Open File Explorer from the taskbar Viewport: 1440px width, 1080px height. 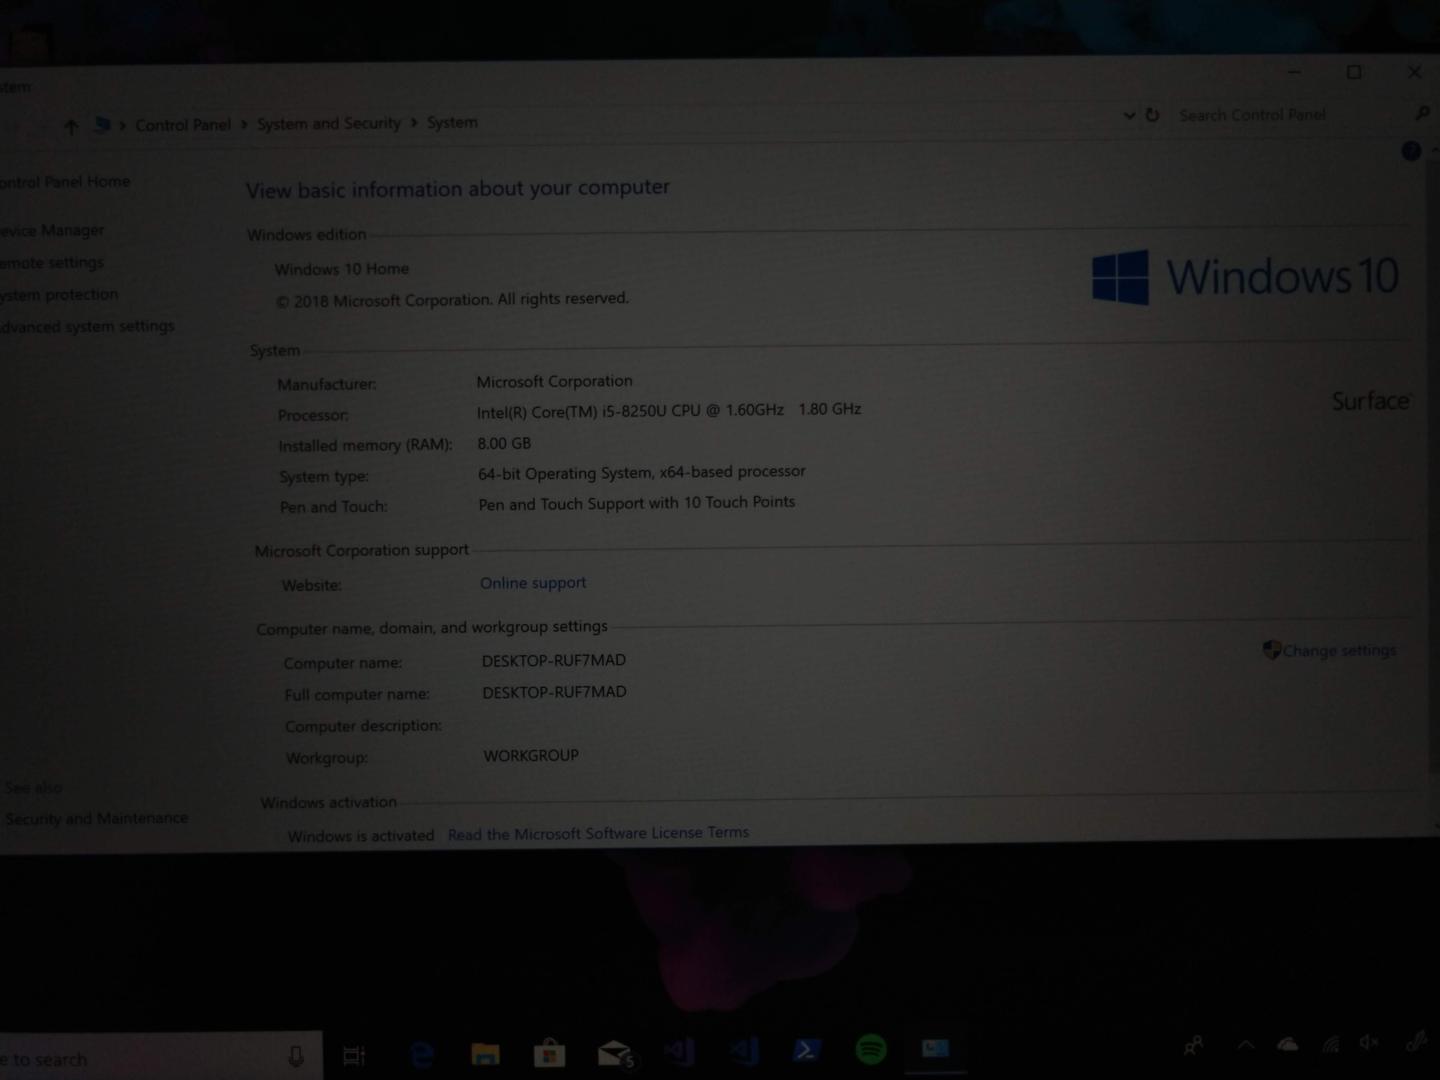[x=485, y=1054]
